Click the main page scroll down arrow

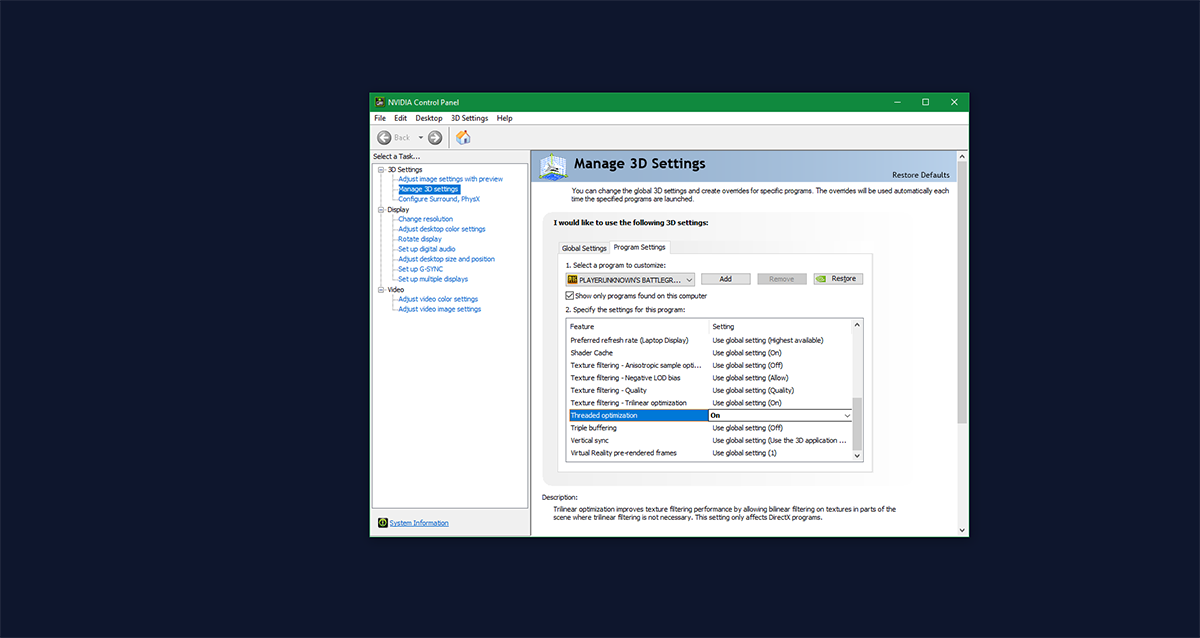tap(962, 530)
